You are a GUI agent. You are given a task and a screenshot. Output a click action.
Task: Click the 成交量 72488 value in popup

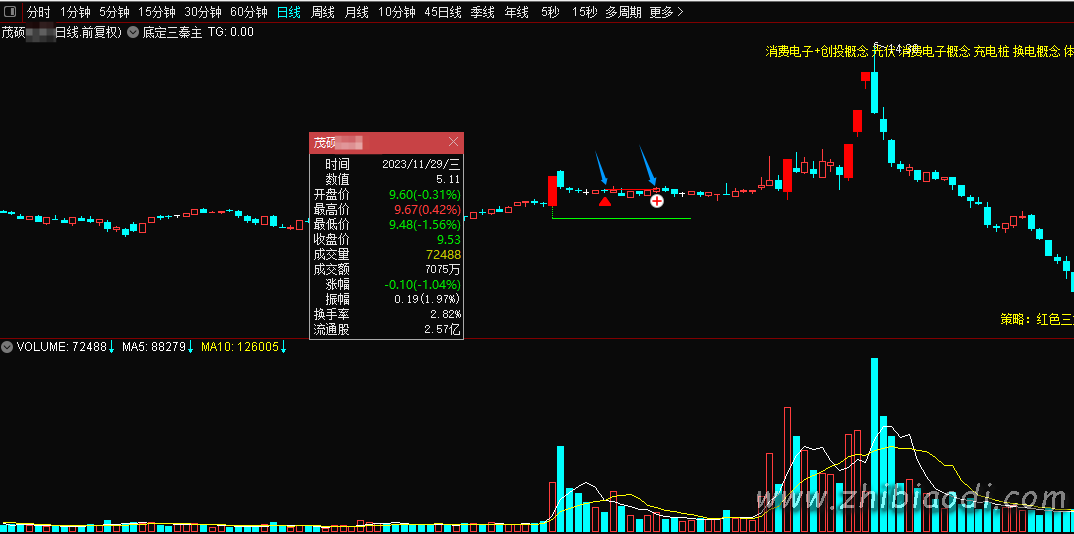pos(444,255)
